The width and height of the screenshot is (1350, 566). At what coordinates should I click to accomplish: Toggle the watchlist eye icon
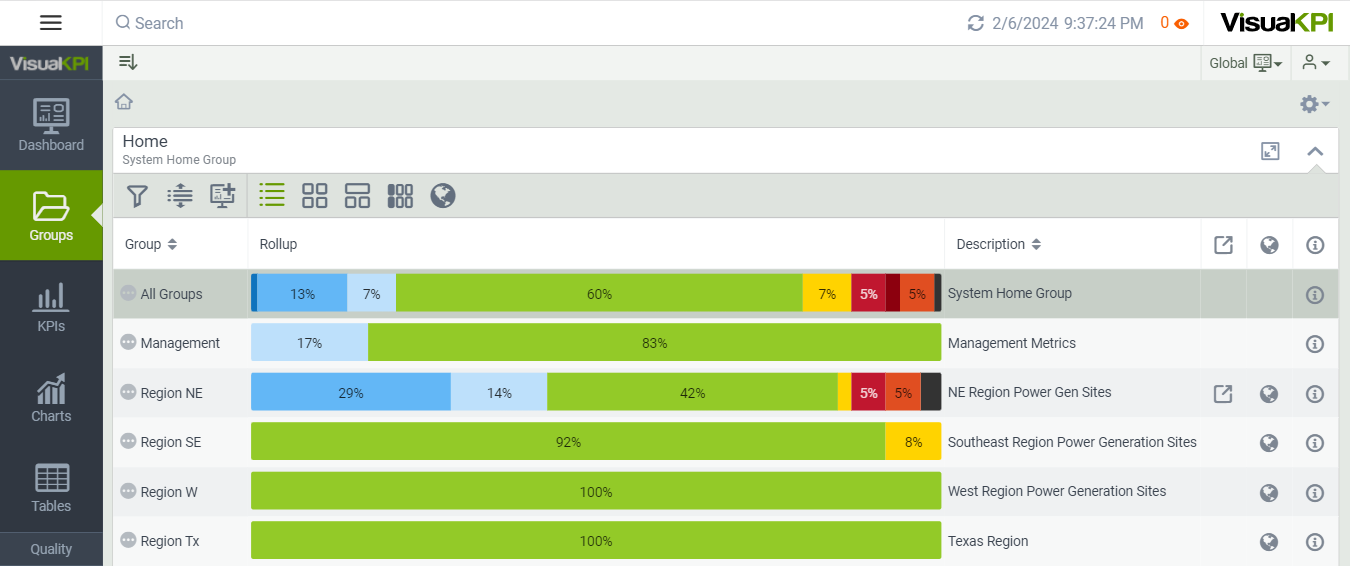[x=1181, y=23]
